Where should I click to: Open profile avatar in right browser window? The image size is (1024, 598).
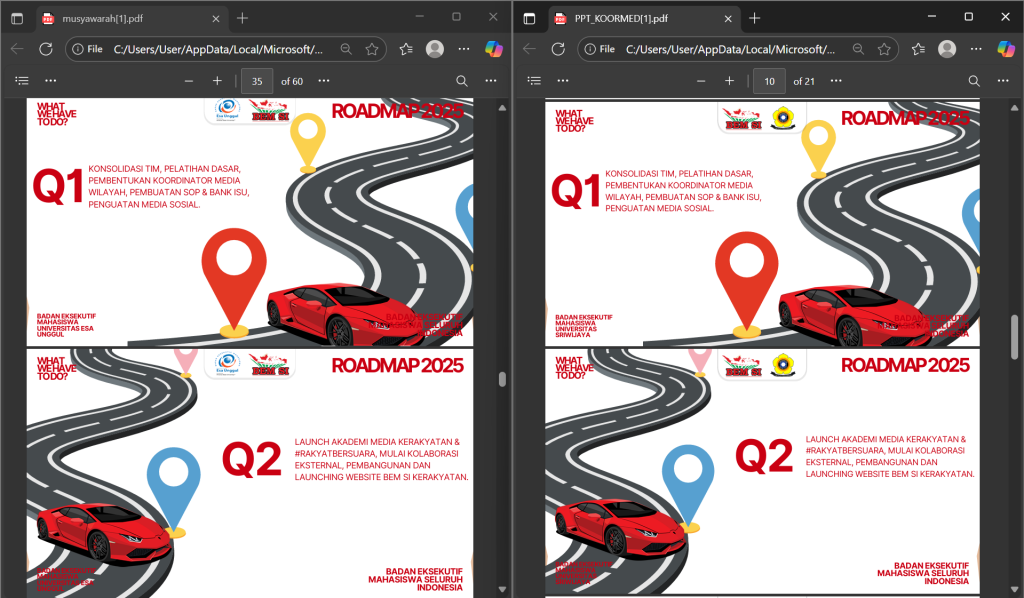pos(947,49)
